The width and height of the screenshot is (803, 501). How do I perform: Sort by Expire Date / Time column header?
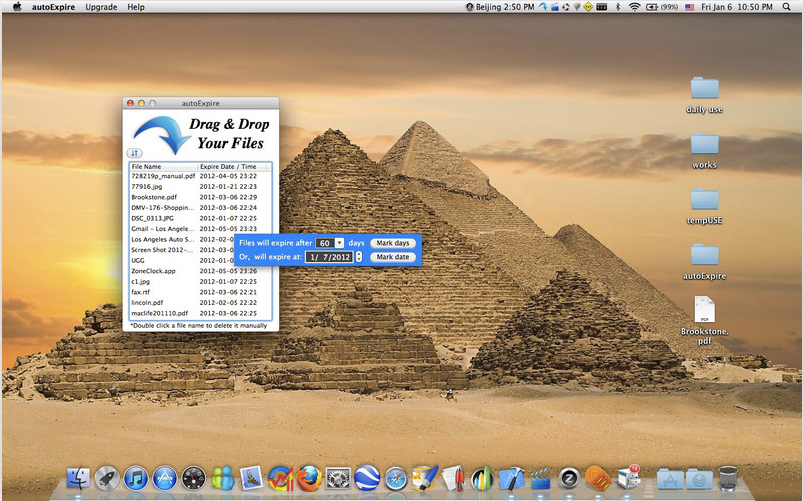pos(233,166)
